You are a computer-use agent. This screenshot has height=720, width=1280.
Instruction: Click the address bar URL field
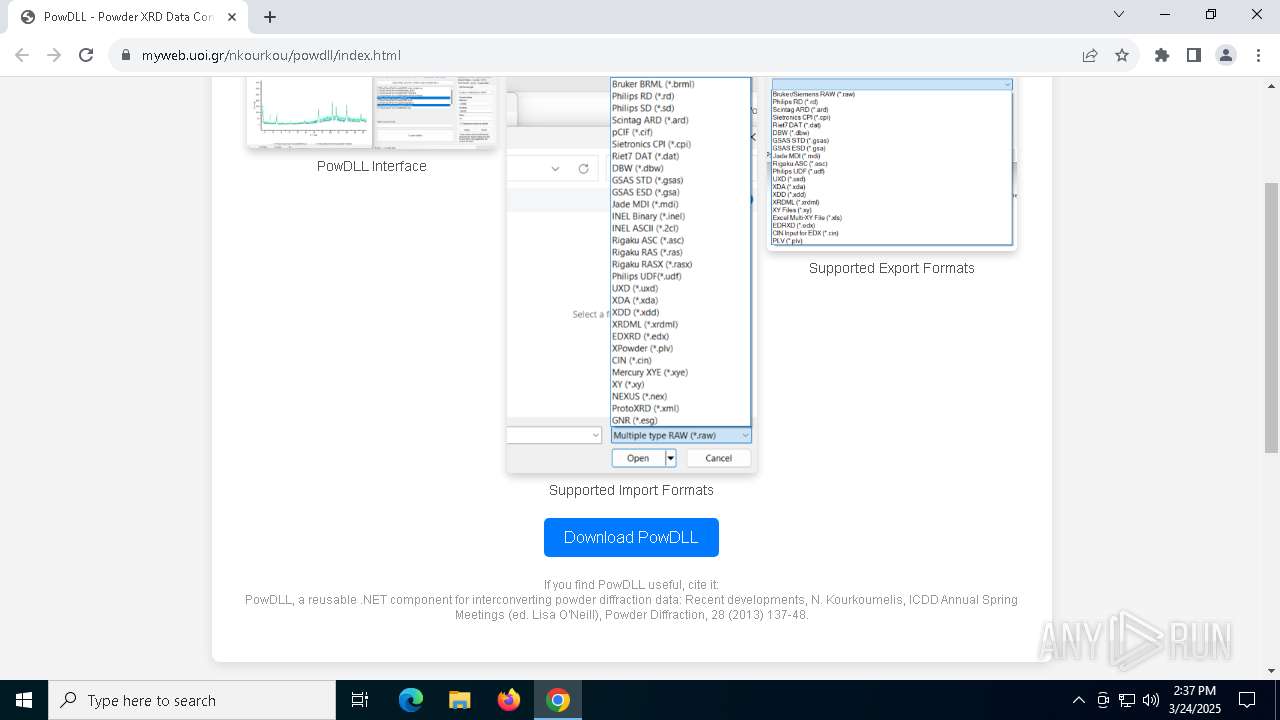[600, 55]
